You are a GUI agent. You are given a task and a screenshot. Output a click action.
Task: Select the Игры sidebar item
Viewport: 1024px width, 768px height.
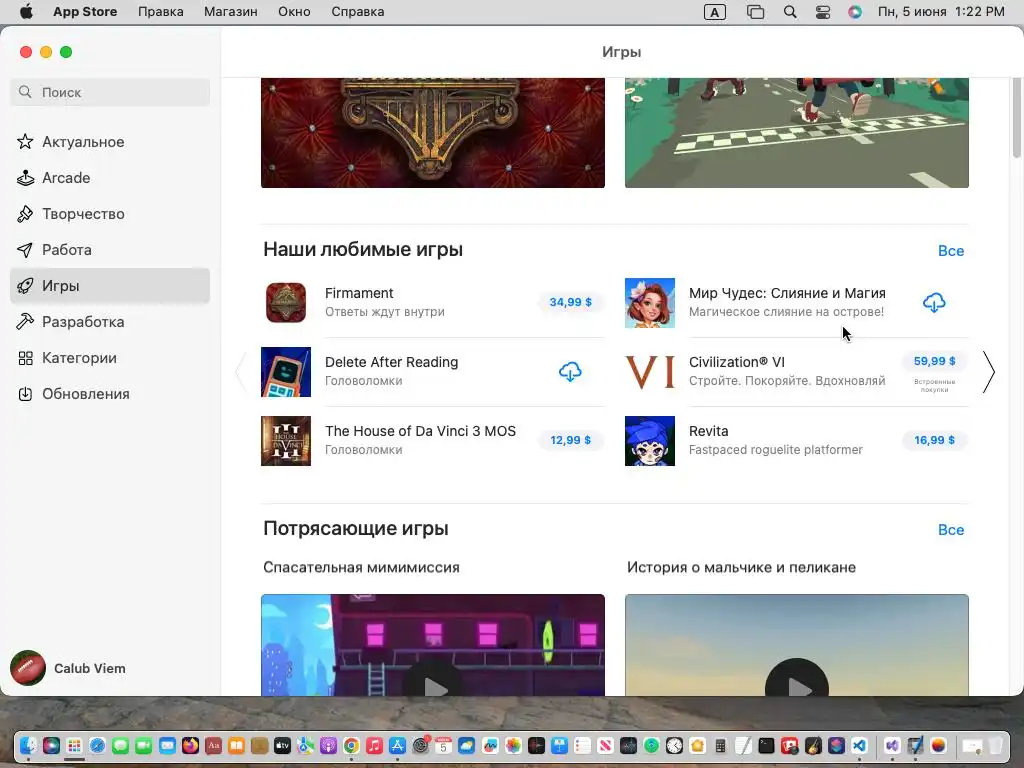[x=110, y=285]
